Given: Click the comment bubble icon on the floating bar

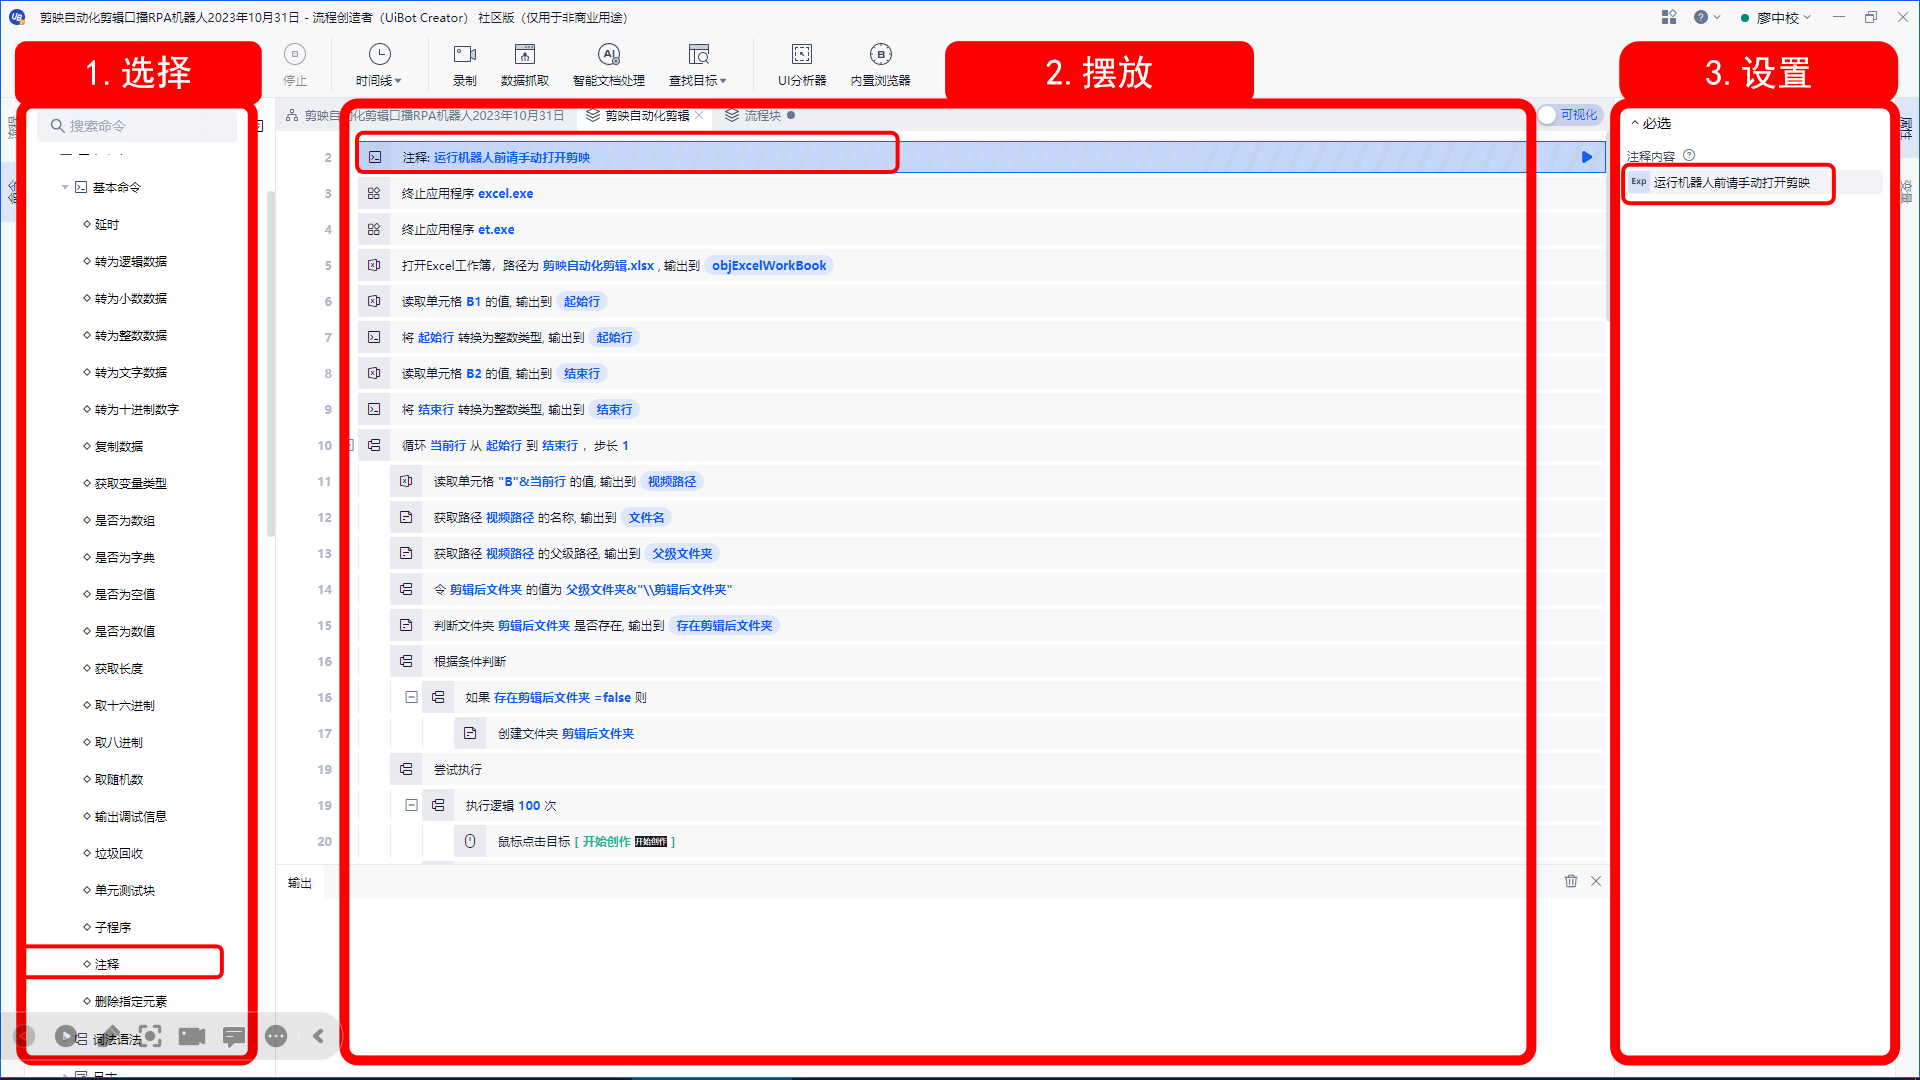Looking at the screenshot, I should point(234,1036).
